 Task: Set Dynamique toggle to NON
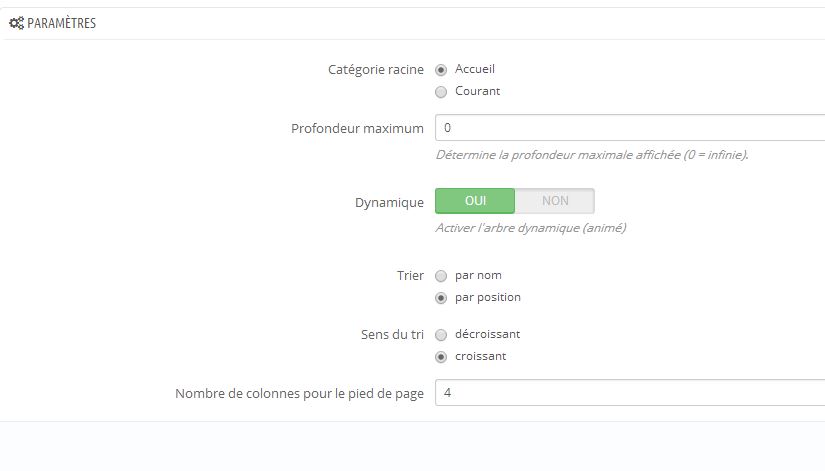click(x=555, y=201)
